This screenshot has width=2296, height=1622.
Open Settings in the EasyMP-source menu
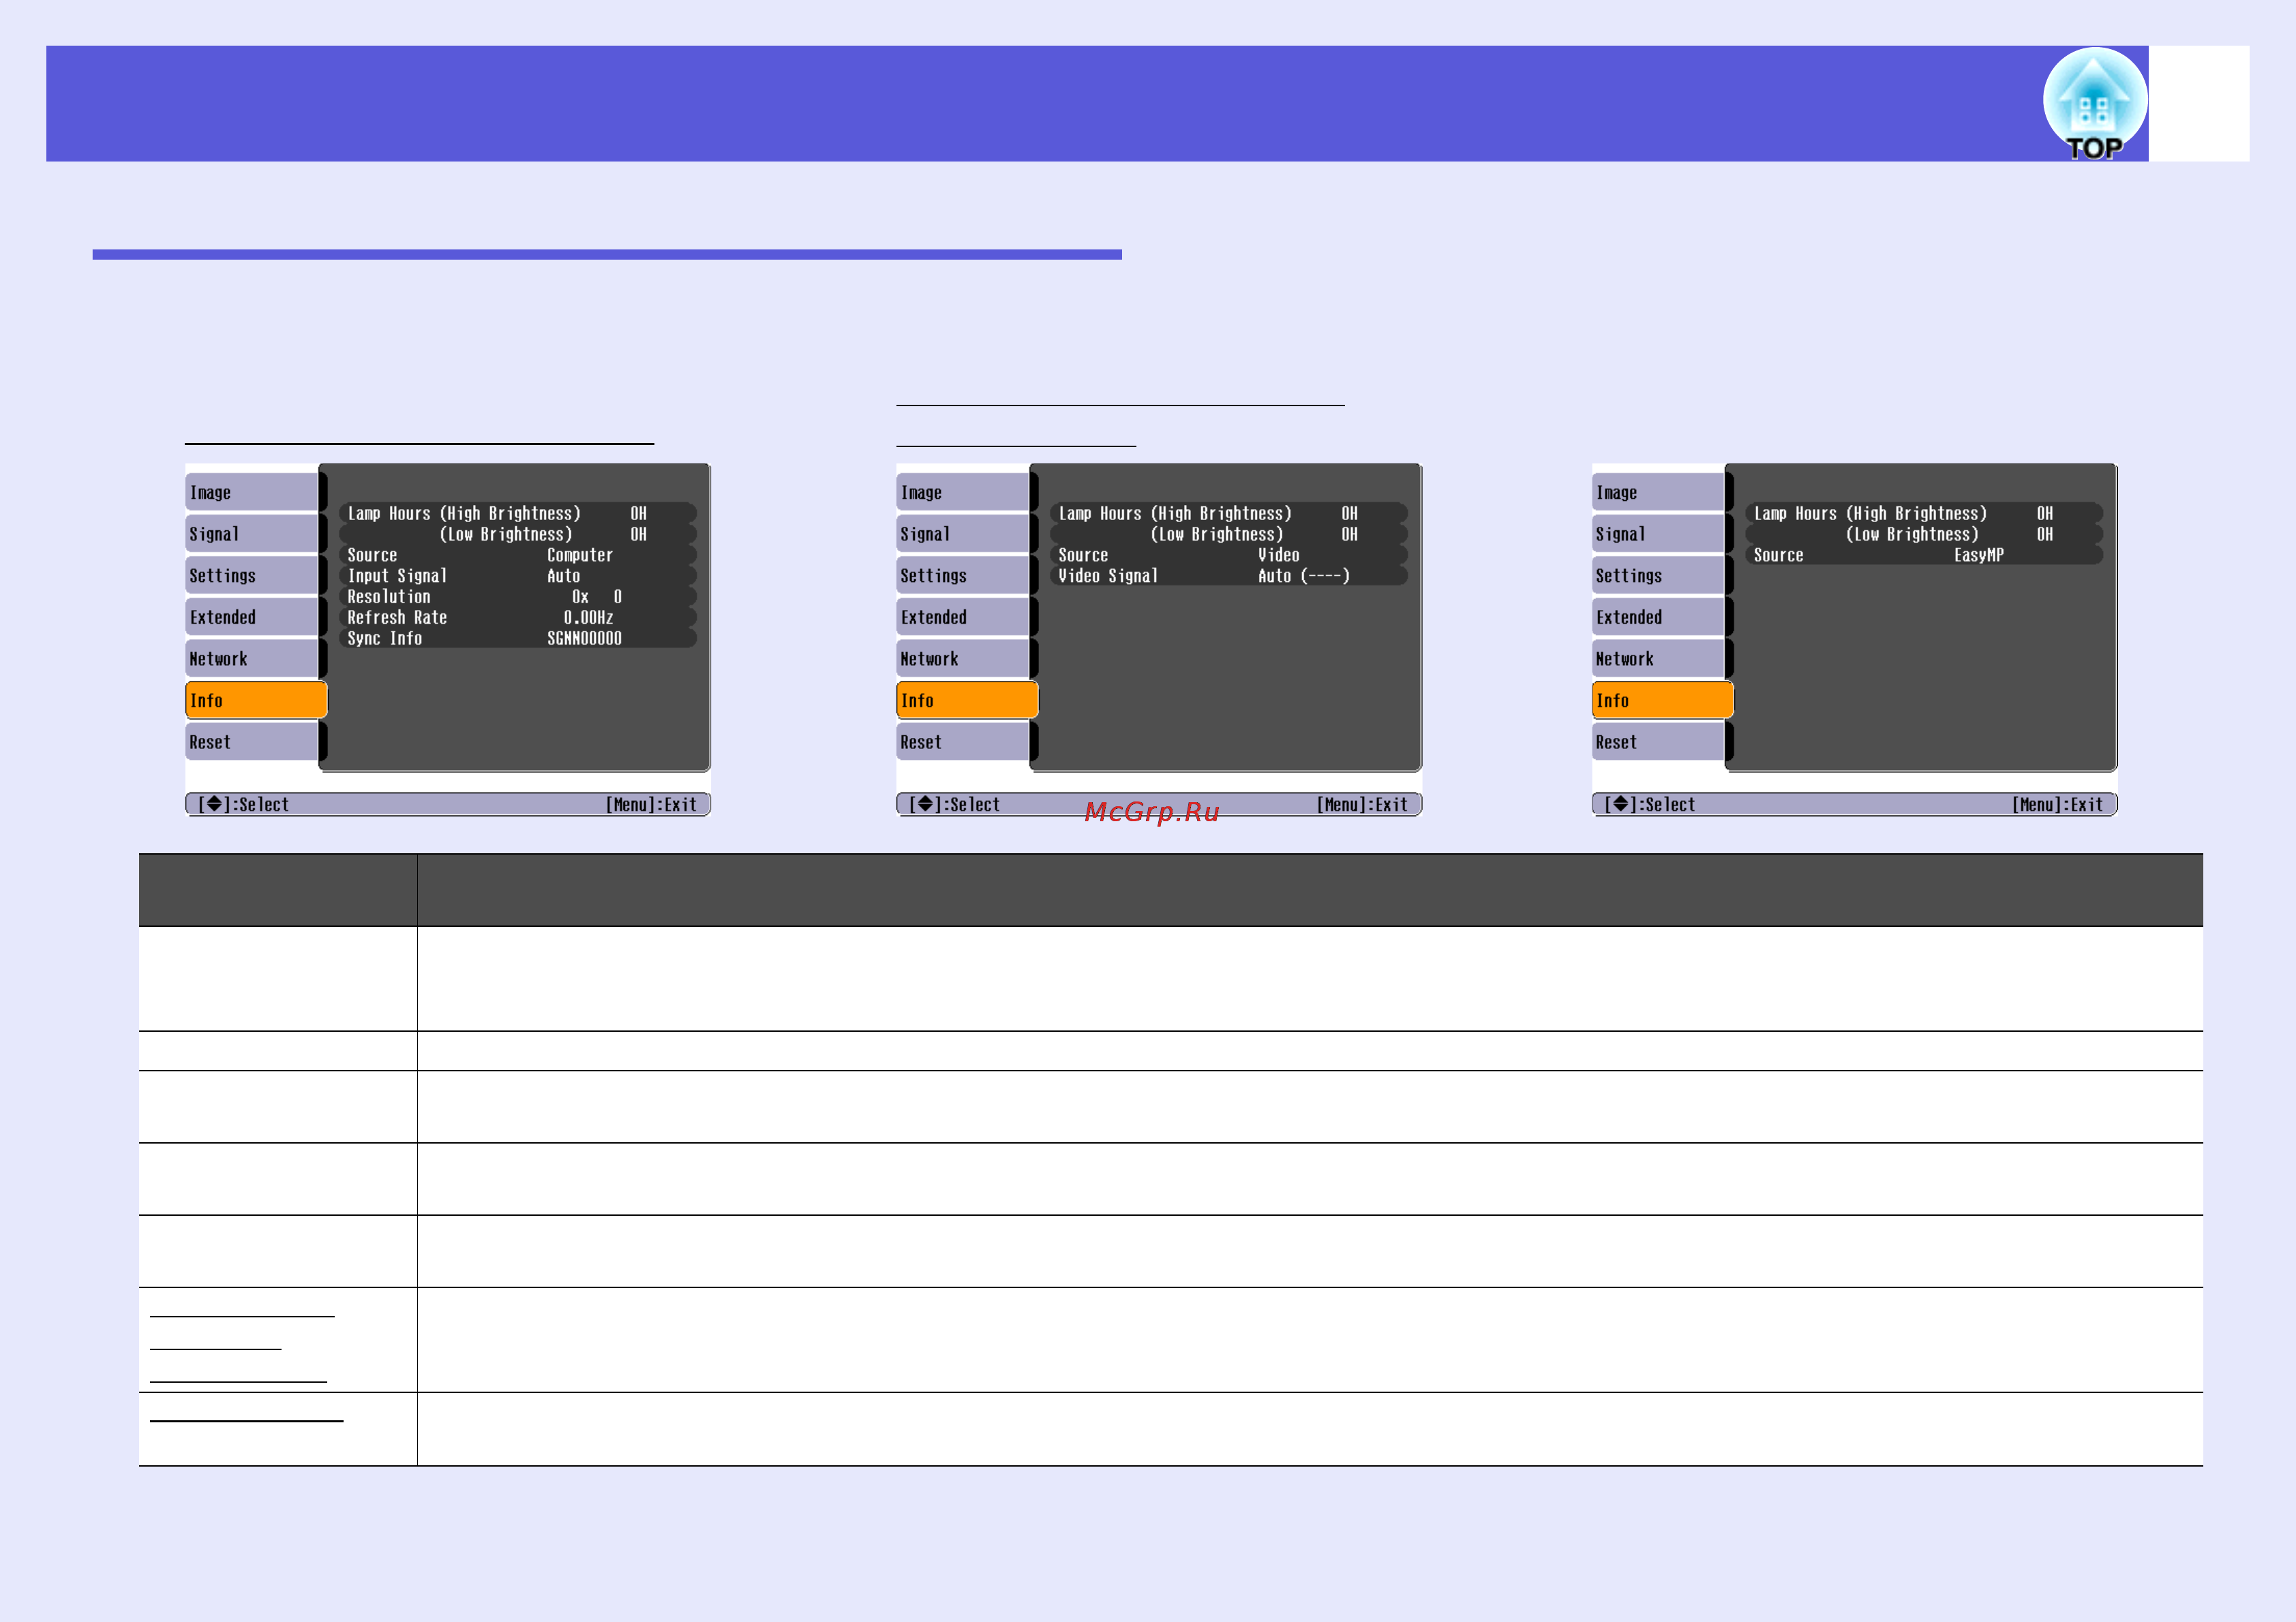pyautogui.click(x=1658, y=575)
